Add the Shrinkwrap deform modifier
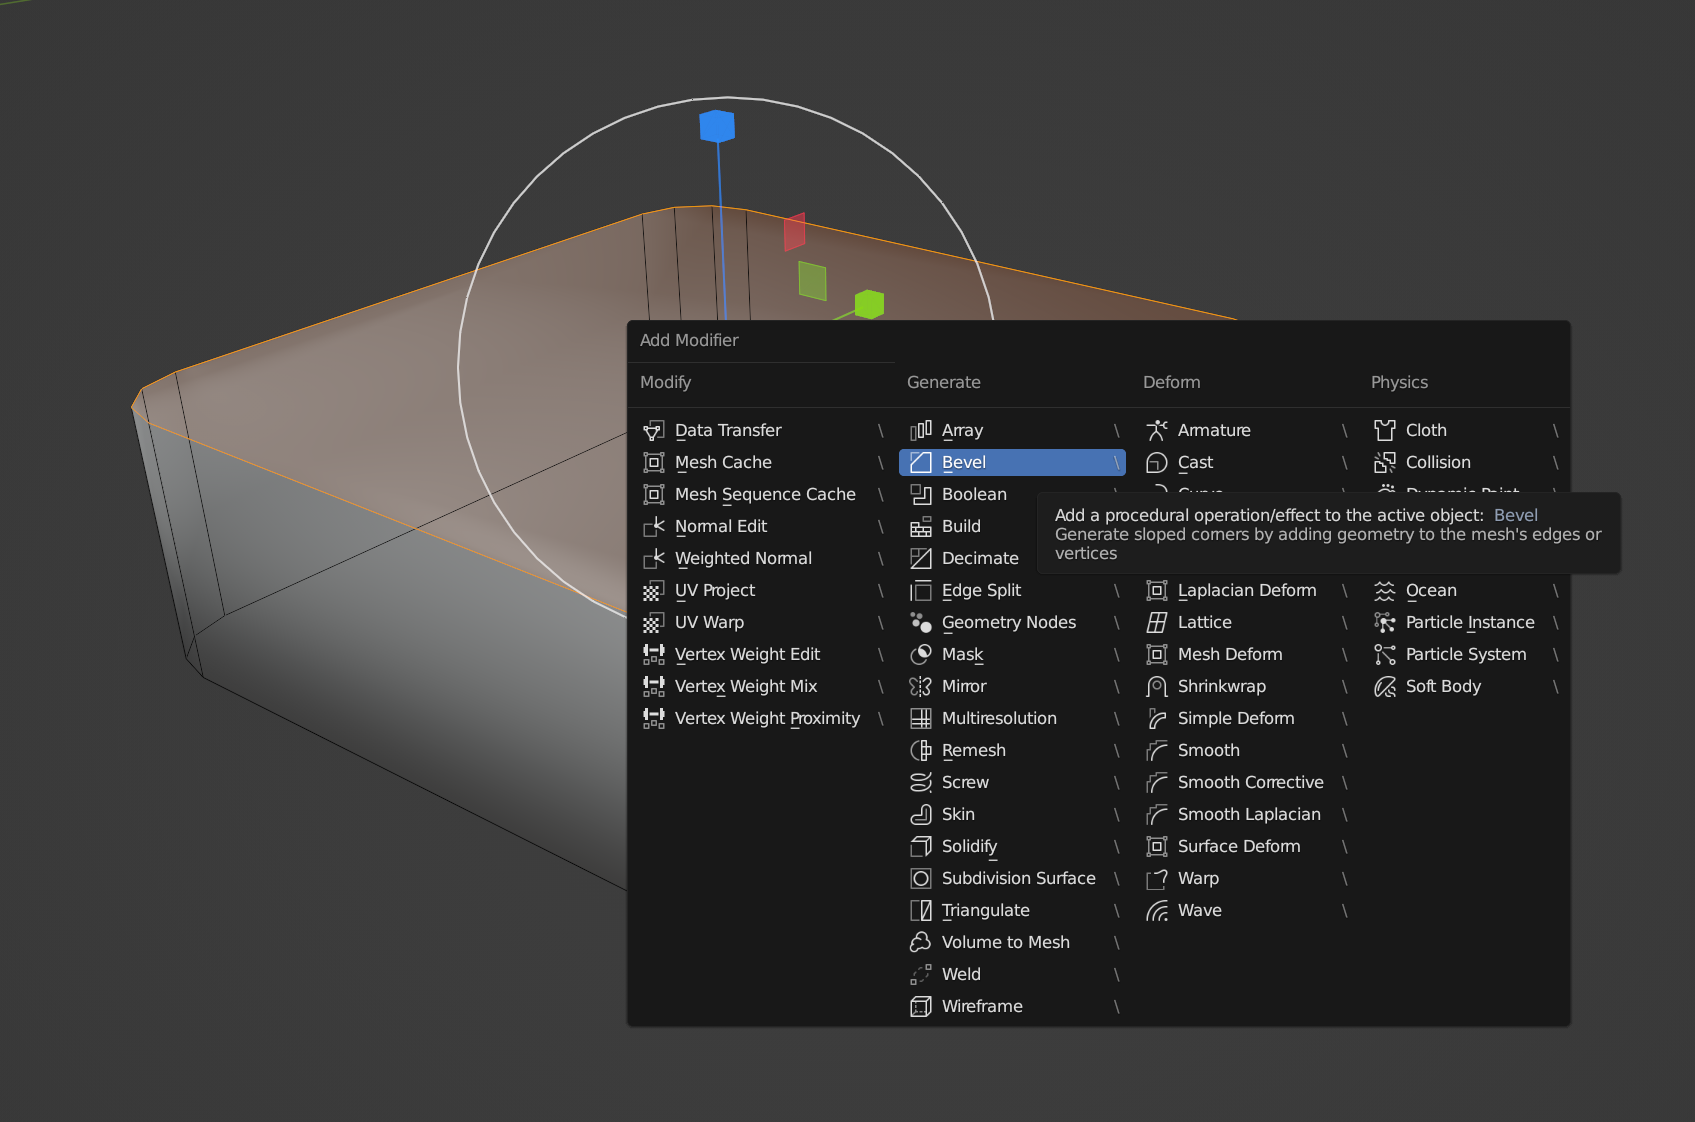 point(1248,687)
